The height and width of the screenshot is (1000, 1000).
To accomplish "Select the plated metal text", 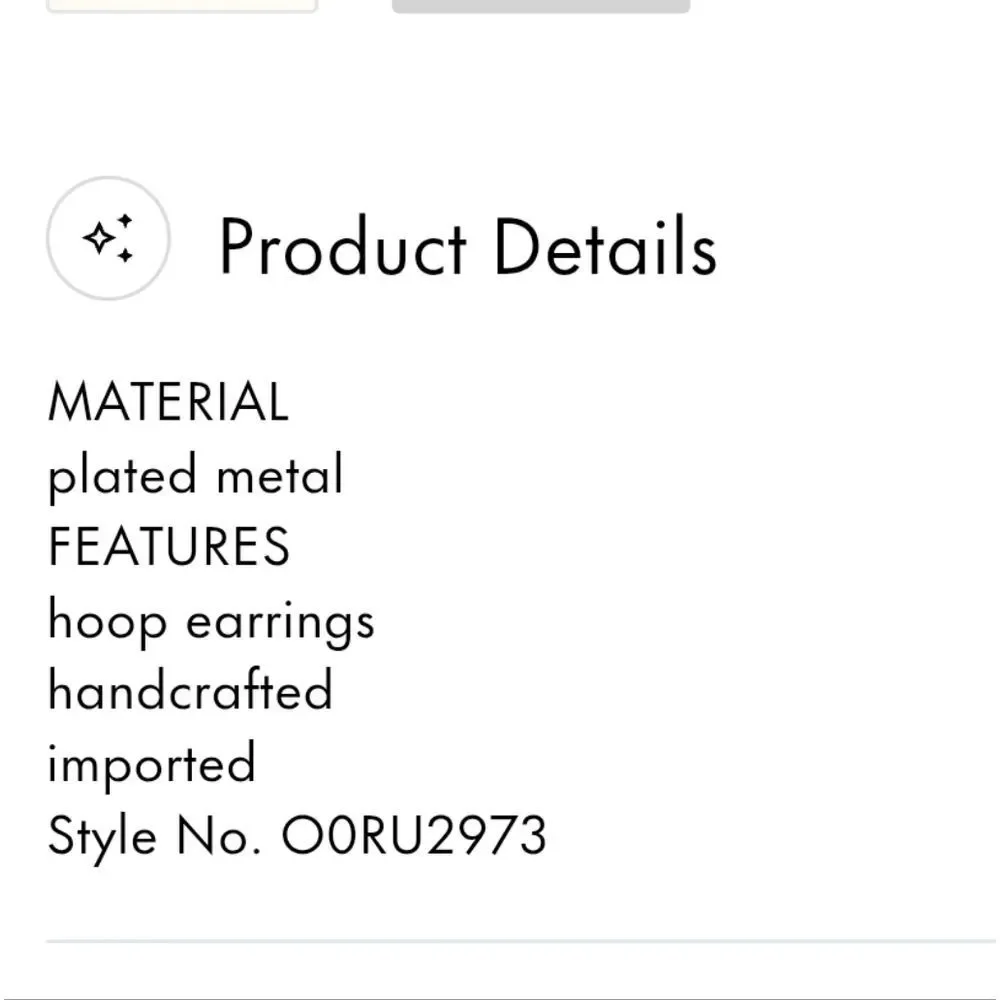I will click(x=196, y=474).
